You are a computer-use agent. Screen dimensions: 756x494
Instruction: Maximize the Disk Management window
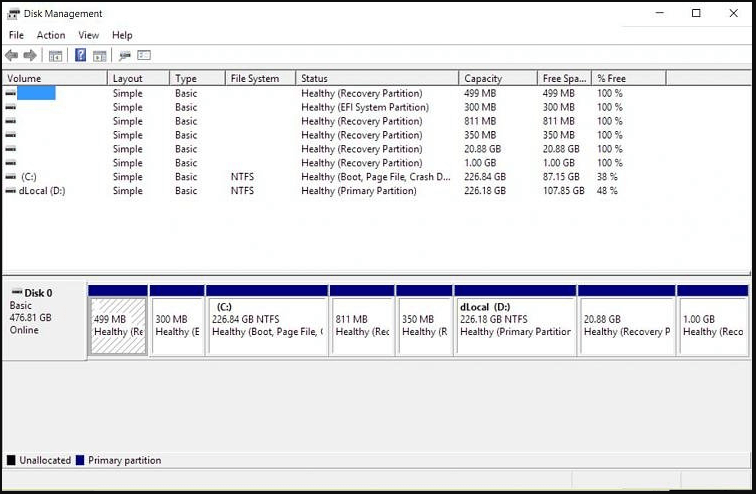coord(696,13)
